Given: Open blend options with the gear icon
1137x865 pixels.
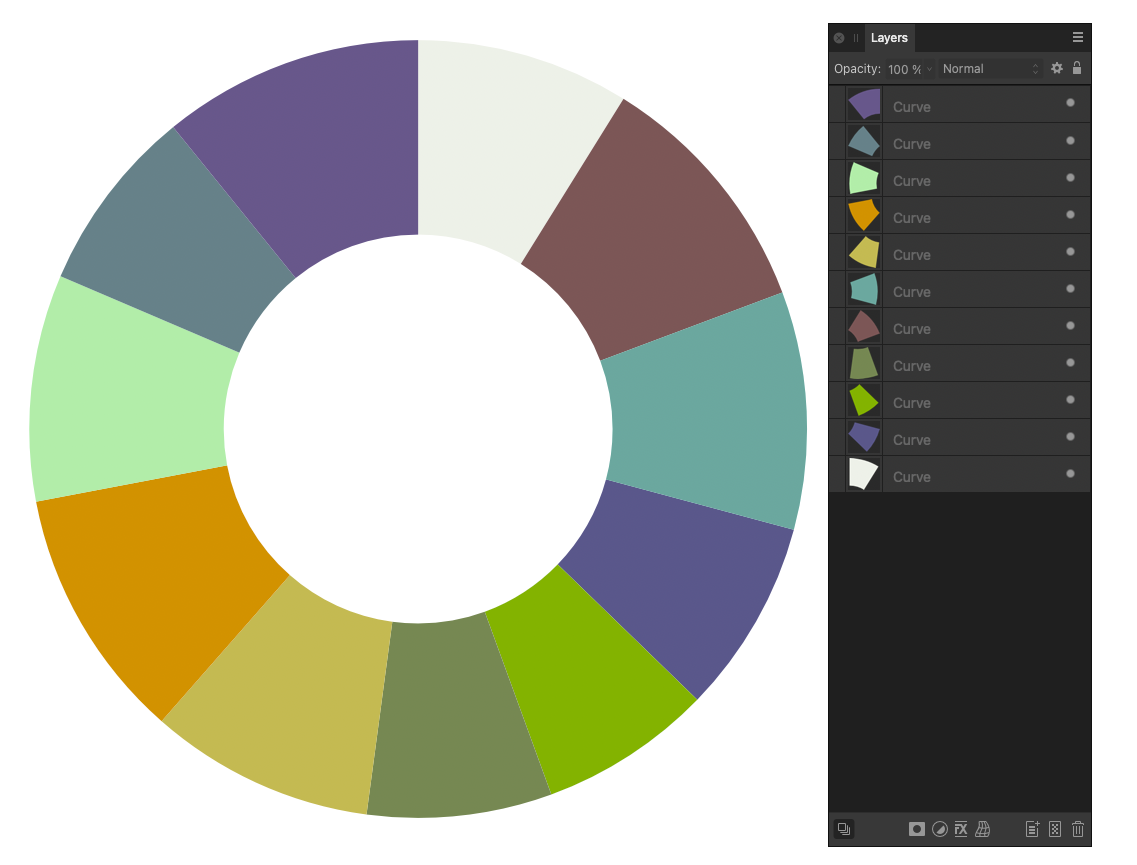Looking at the screenshot, I should (x=1057, y=68).
